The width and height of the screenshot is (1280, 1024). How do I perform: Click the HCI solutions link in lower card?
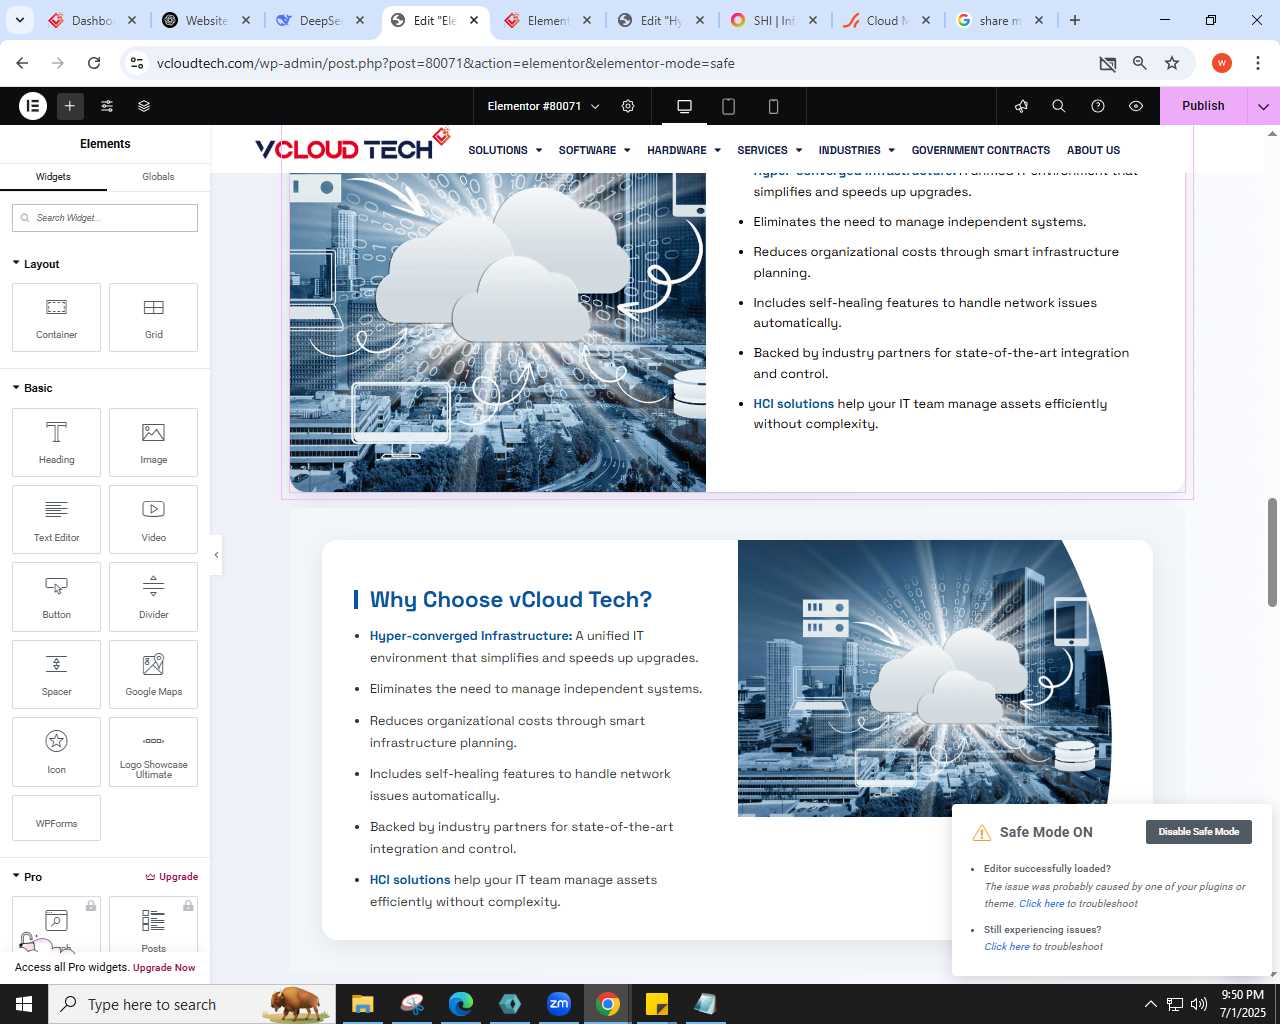click(x=410, y=880)
